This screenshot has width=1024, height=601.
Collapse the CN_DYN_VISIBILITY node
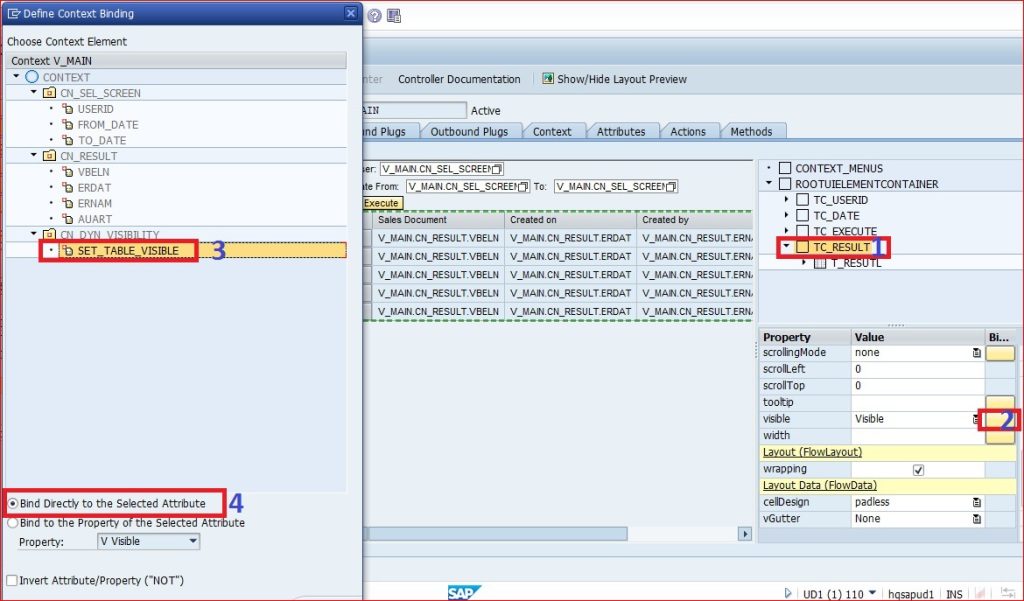(34, 233)
